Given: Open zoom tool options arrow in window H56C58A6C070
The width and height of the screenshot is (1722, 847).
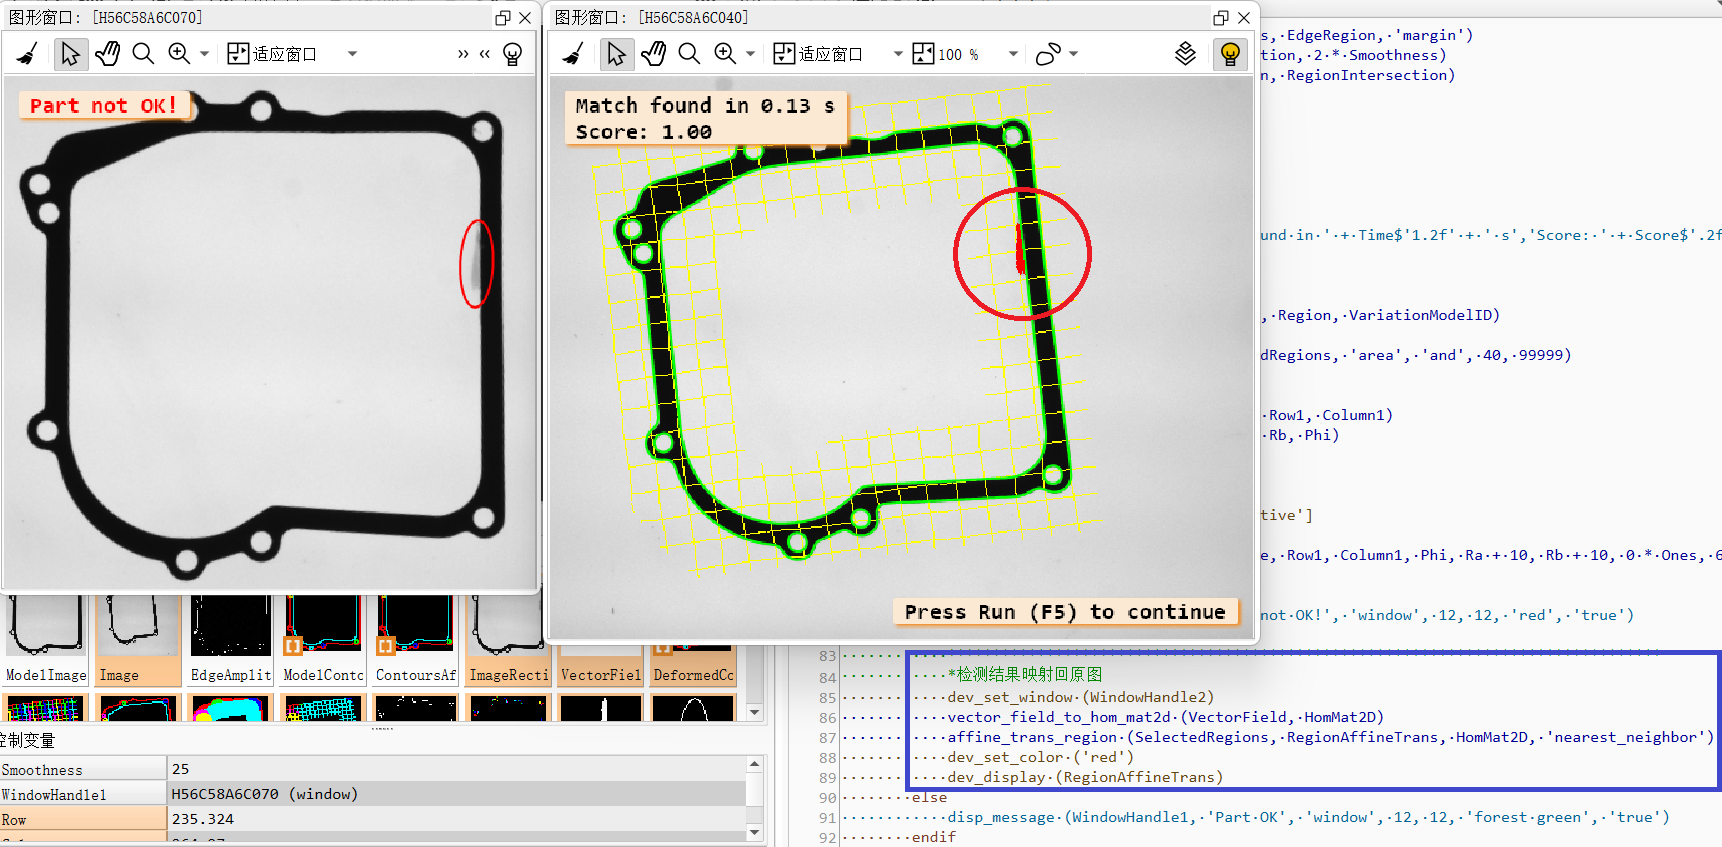Looking at the screenshot, I should [204, 54].
